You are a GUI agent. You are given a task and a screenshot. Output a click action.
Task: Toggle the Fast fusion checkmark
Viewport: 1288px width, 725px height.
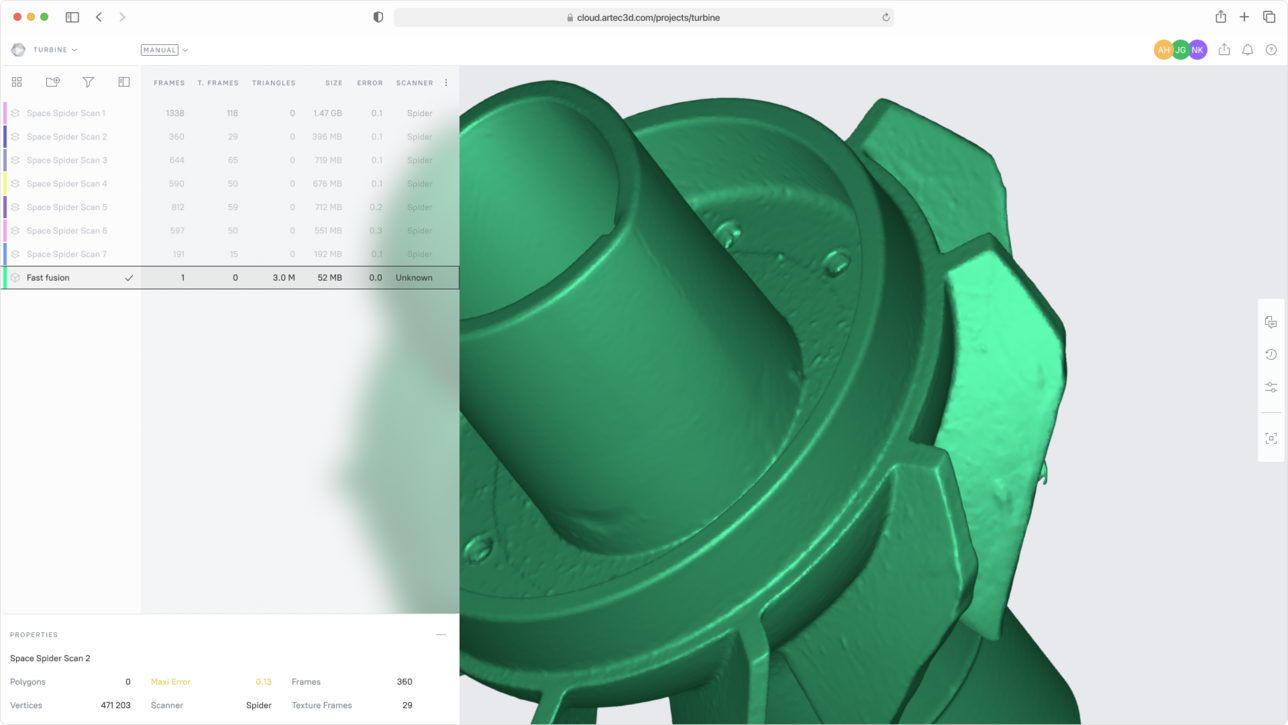[x=129, y=278]
